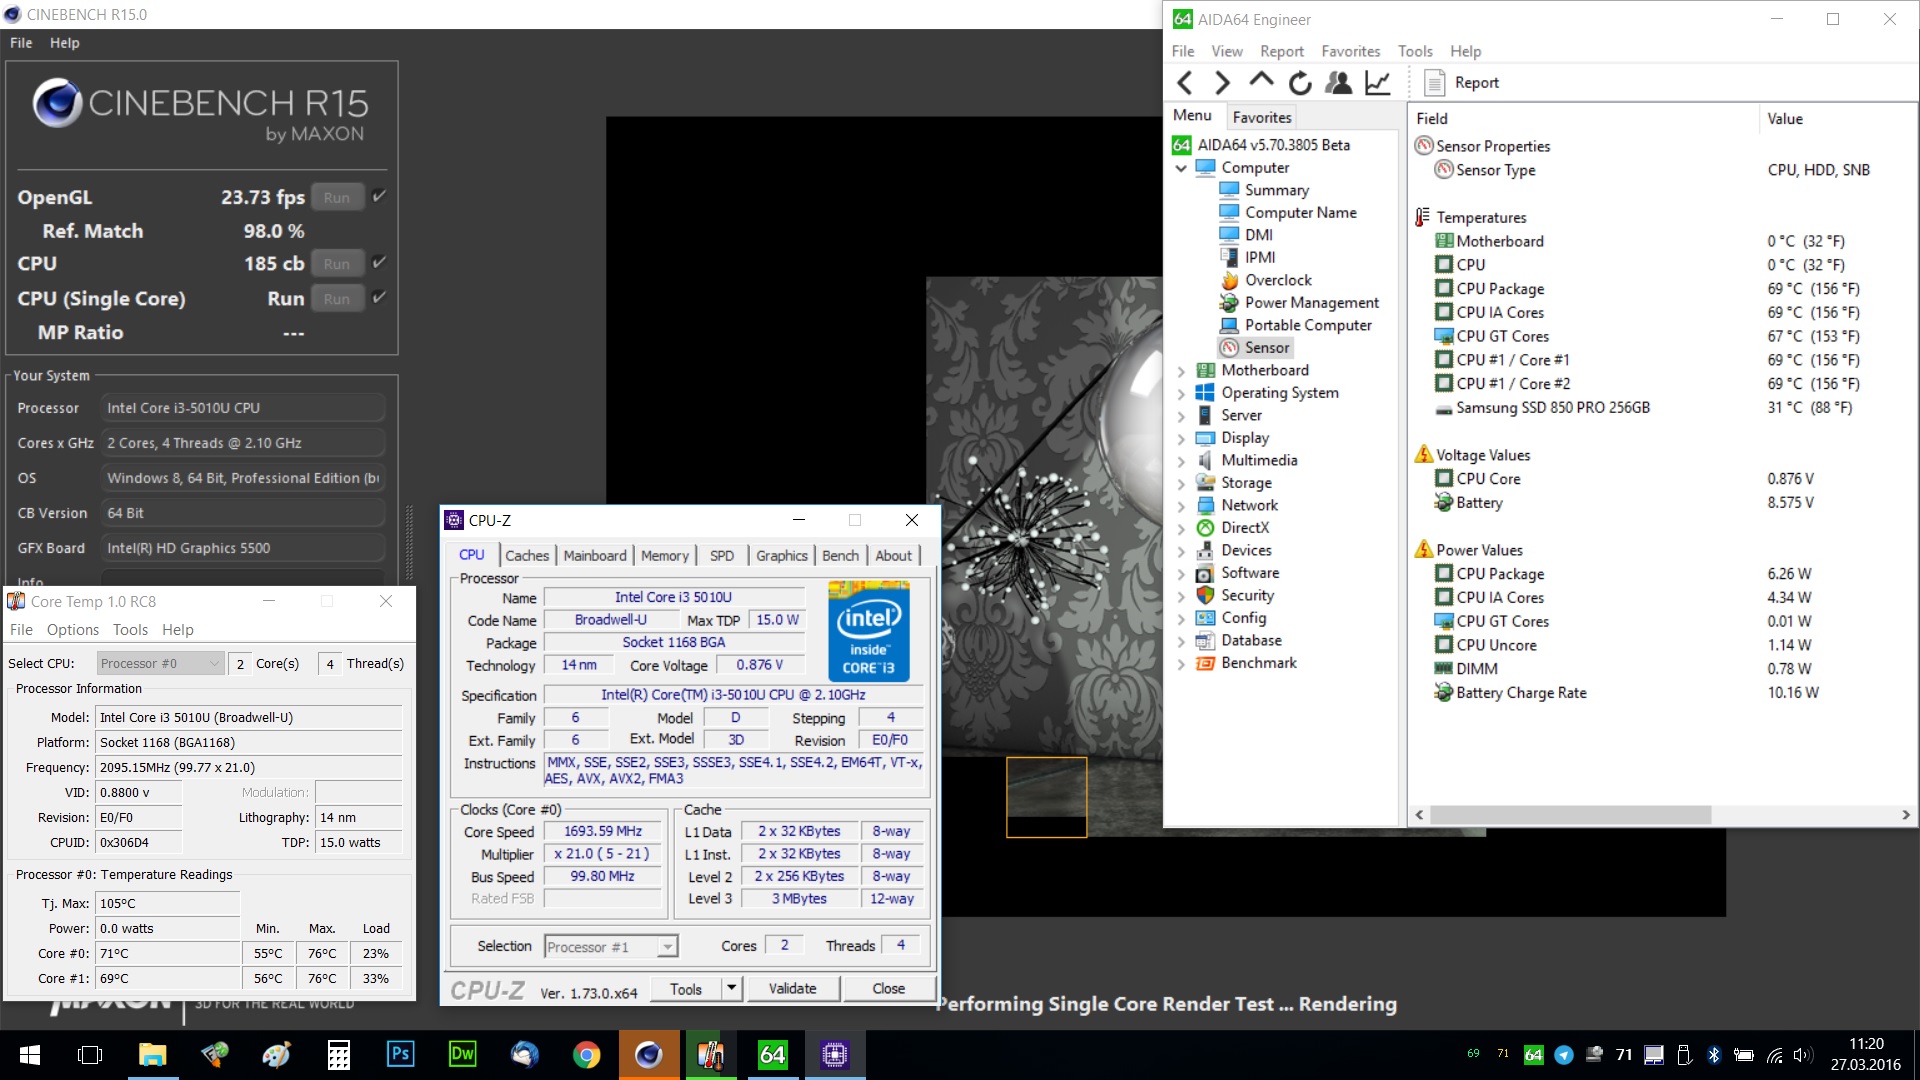Open Cinebench Help menu
Screen dimensions: 1920x1080
[64, 43]
